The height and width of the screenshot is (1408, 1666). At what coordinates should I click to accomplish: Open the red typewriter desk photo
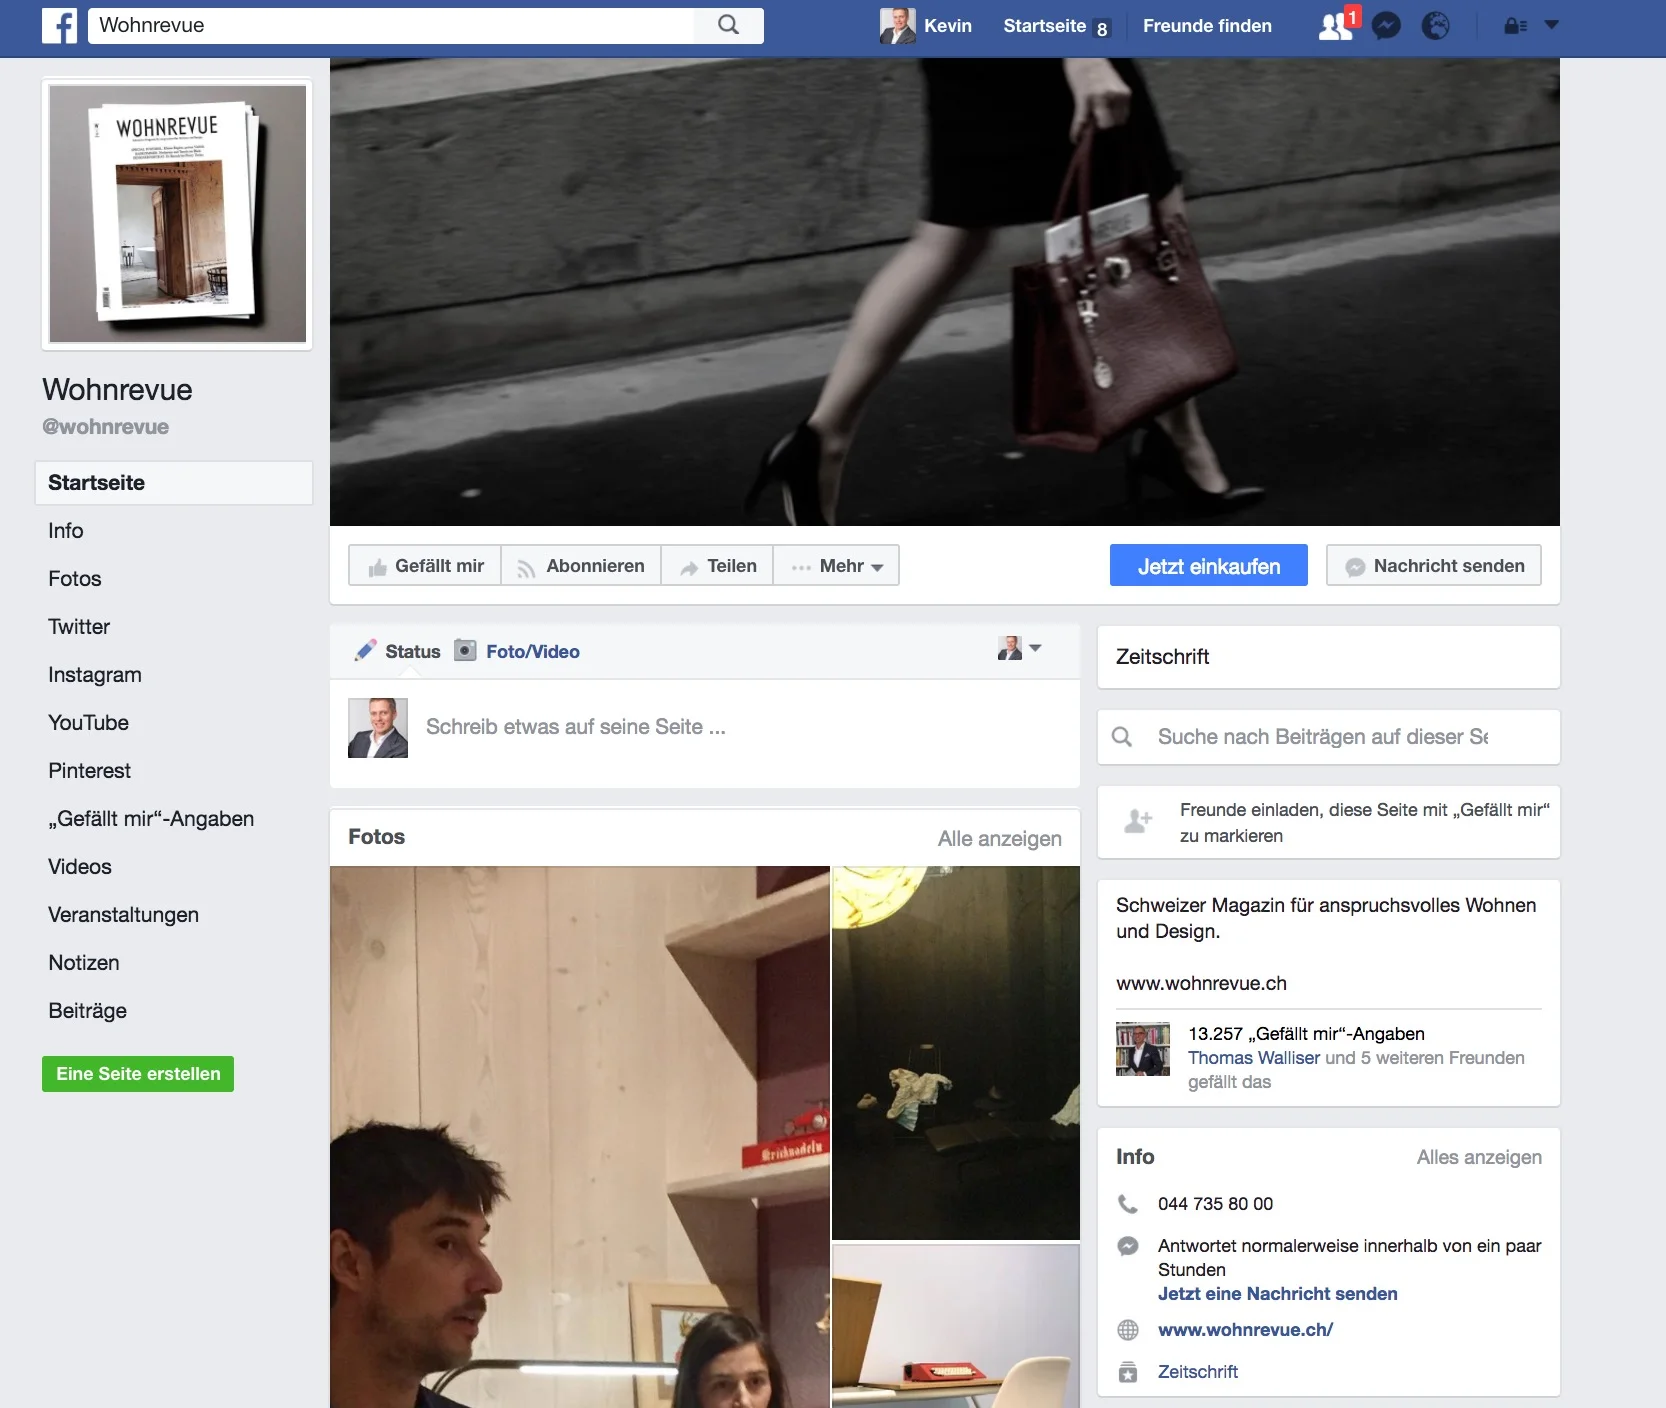pos(956,1326)
